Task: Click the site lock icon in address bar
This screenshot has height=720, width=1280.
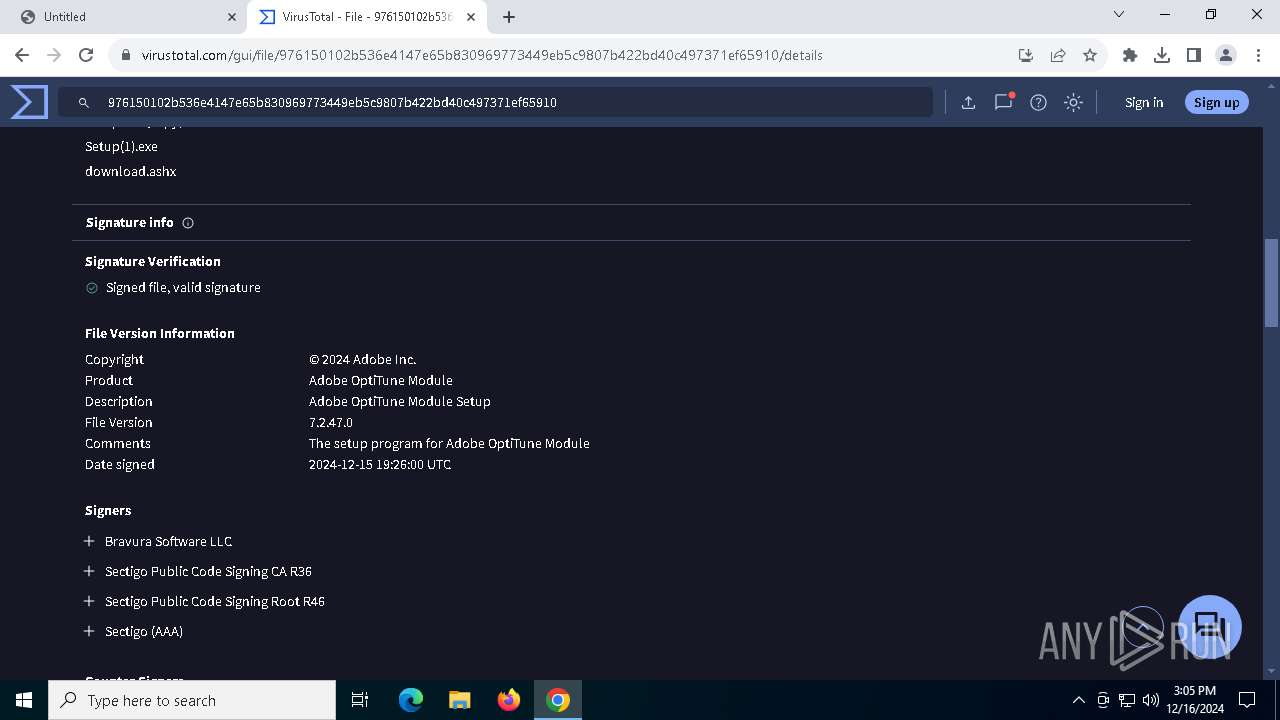Action: tap(125, 55)
